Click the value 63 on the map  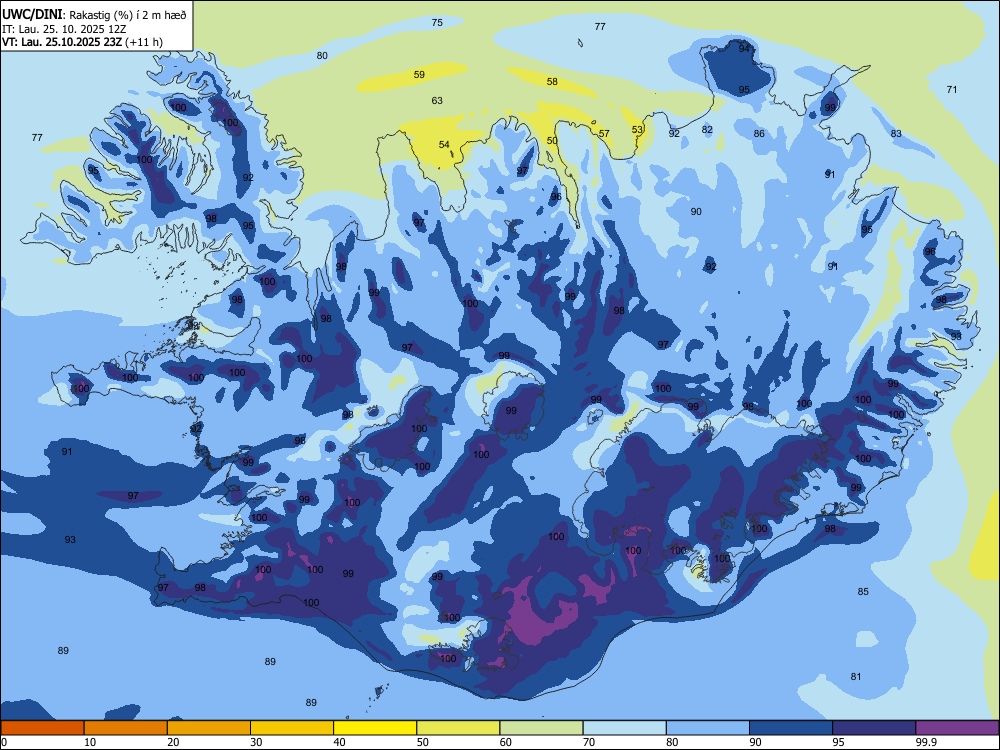pyautogui.click(x=437, y=101)
